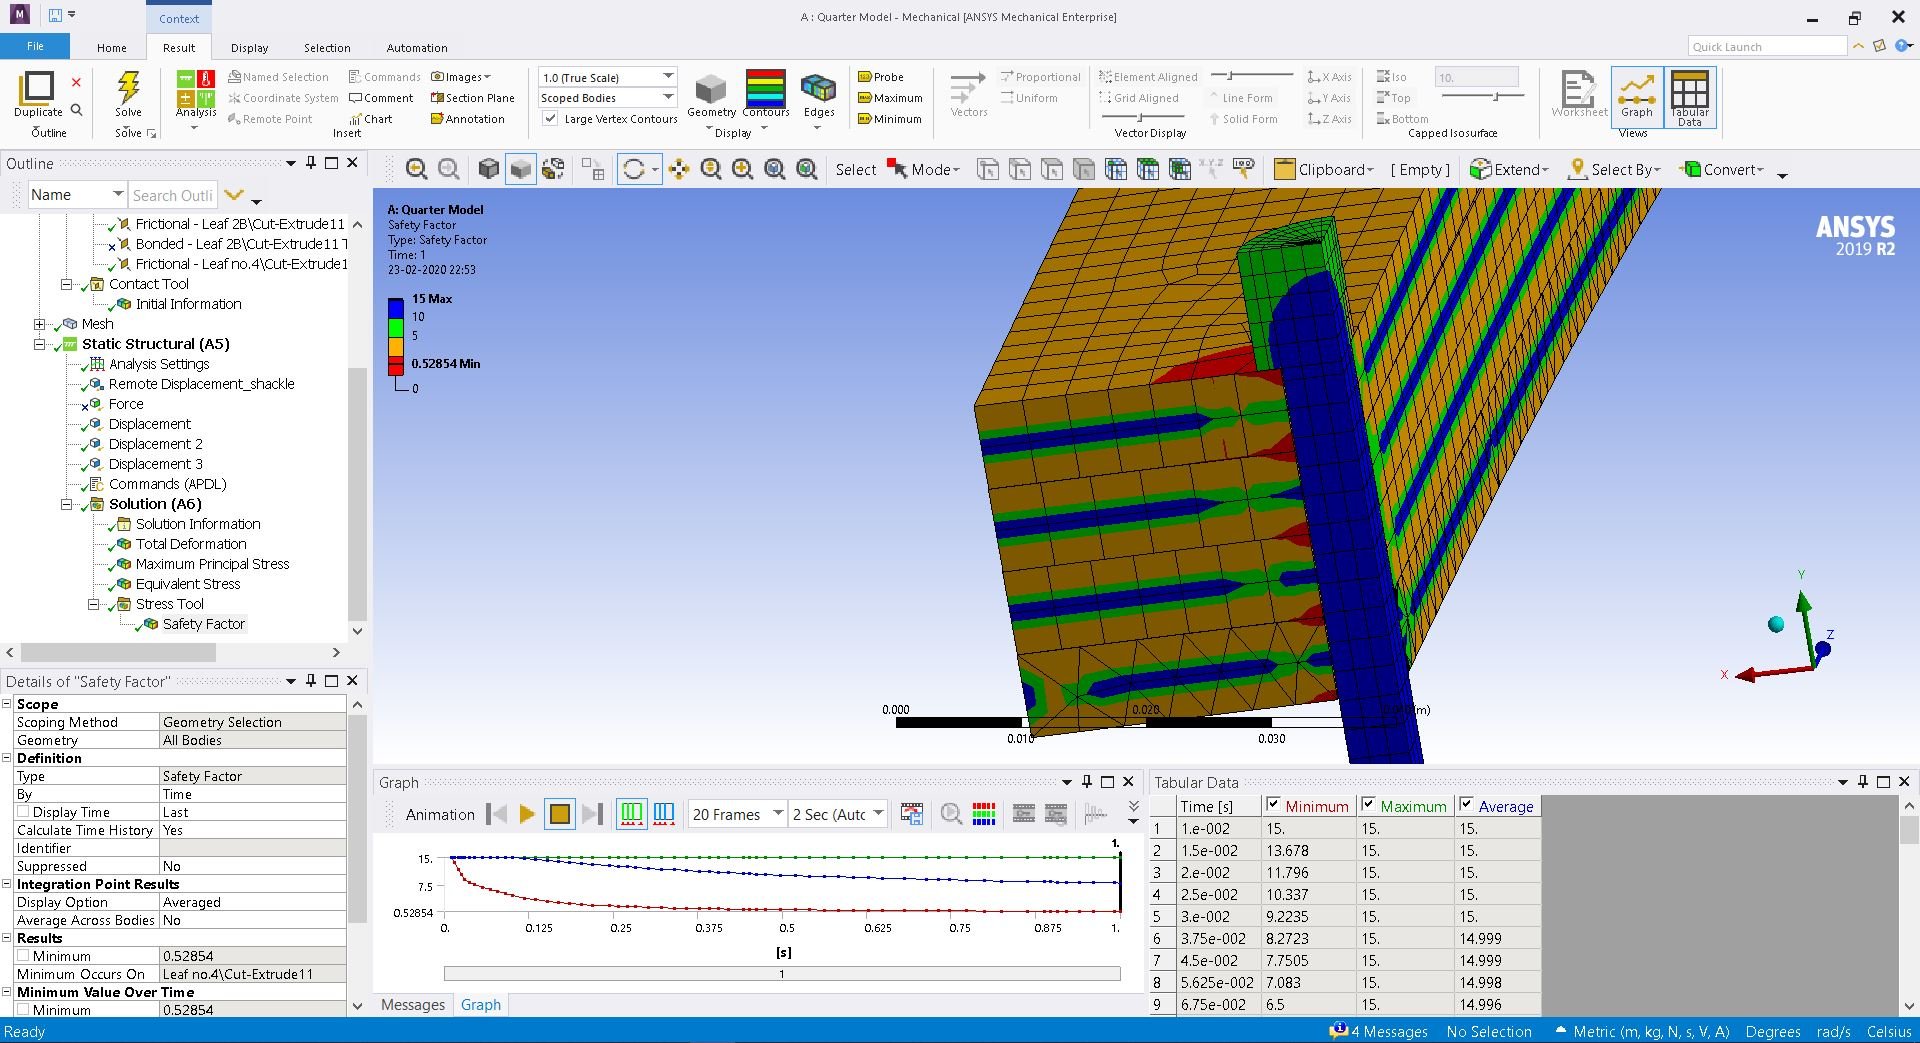Click the Duplicate icon in the Outline group

coord(38,88)
